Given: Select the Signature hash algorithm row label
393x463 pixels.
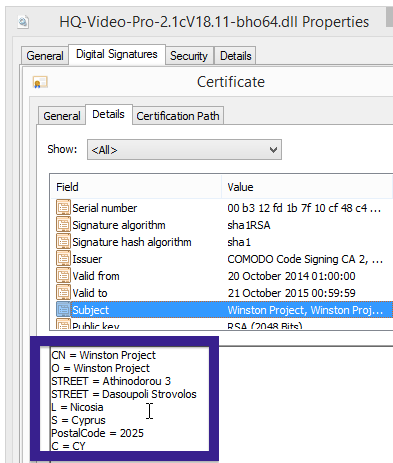Looking at the screenshot, I should (132, 242).
